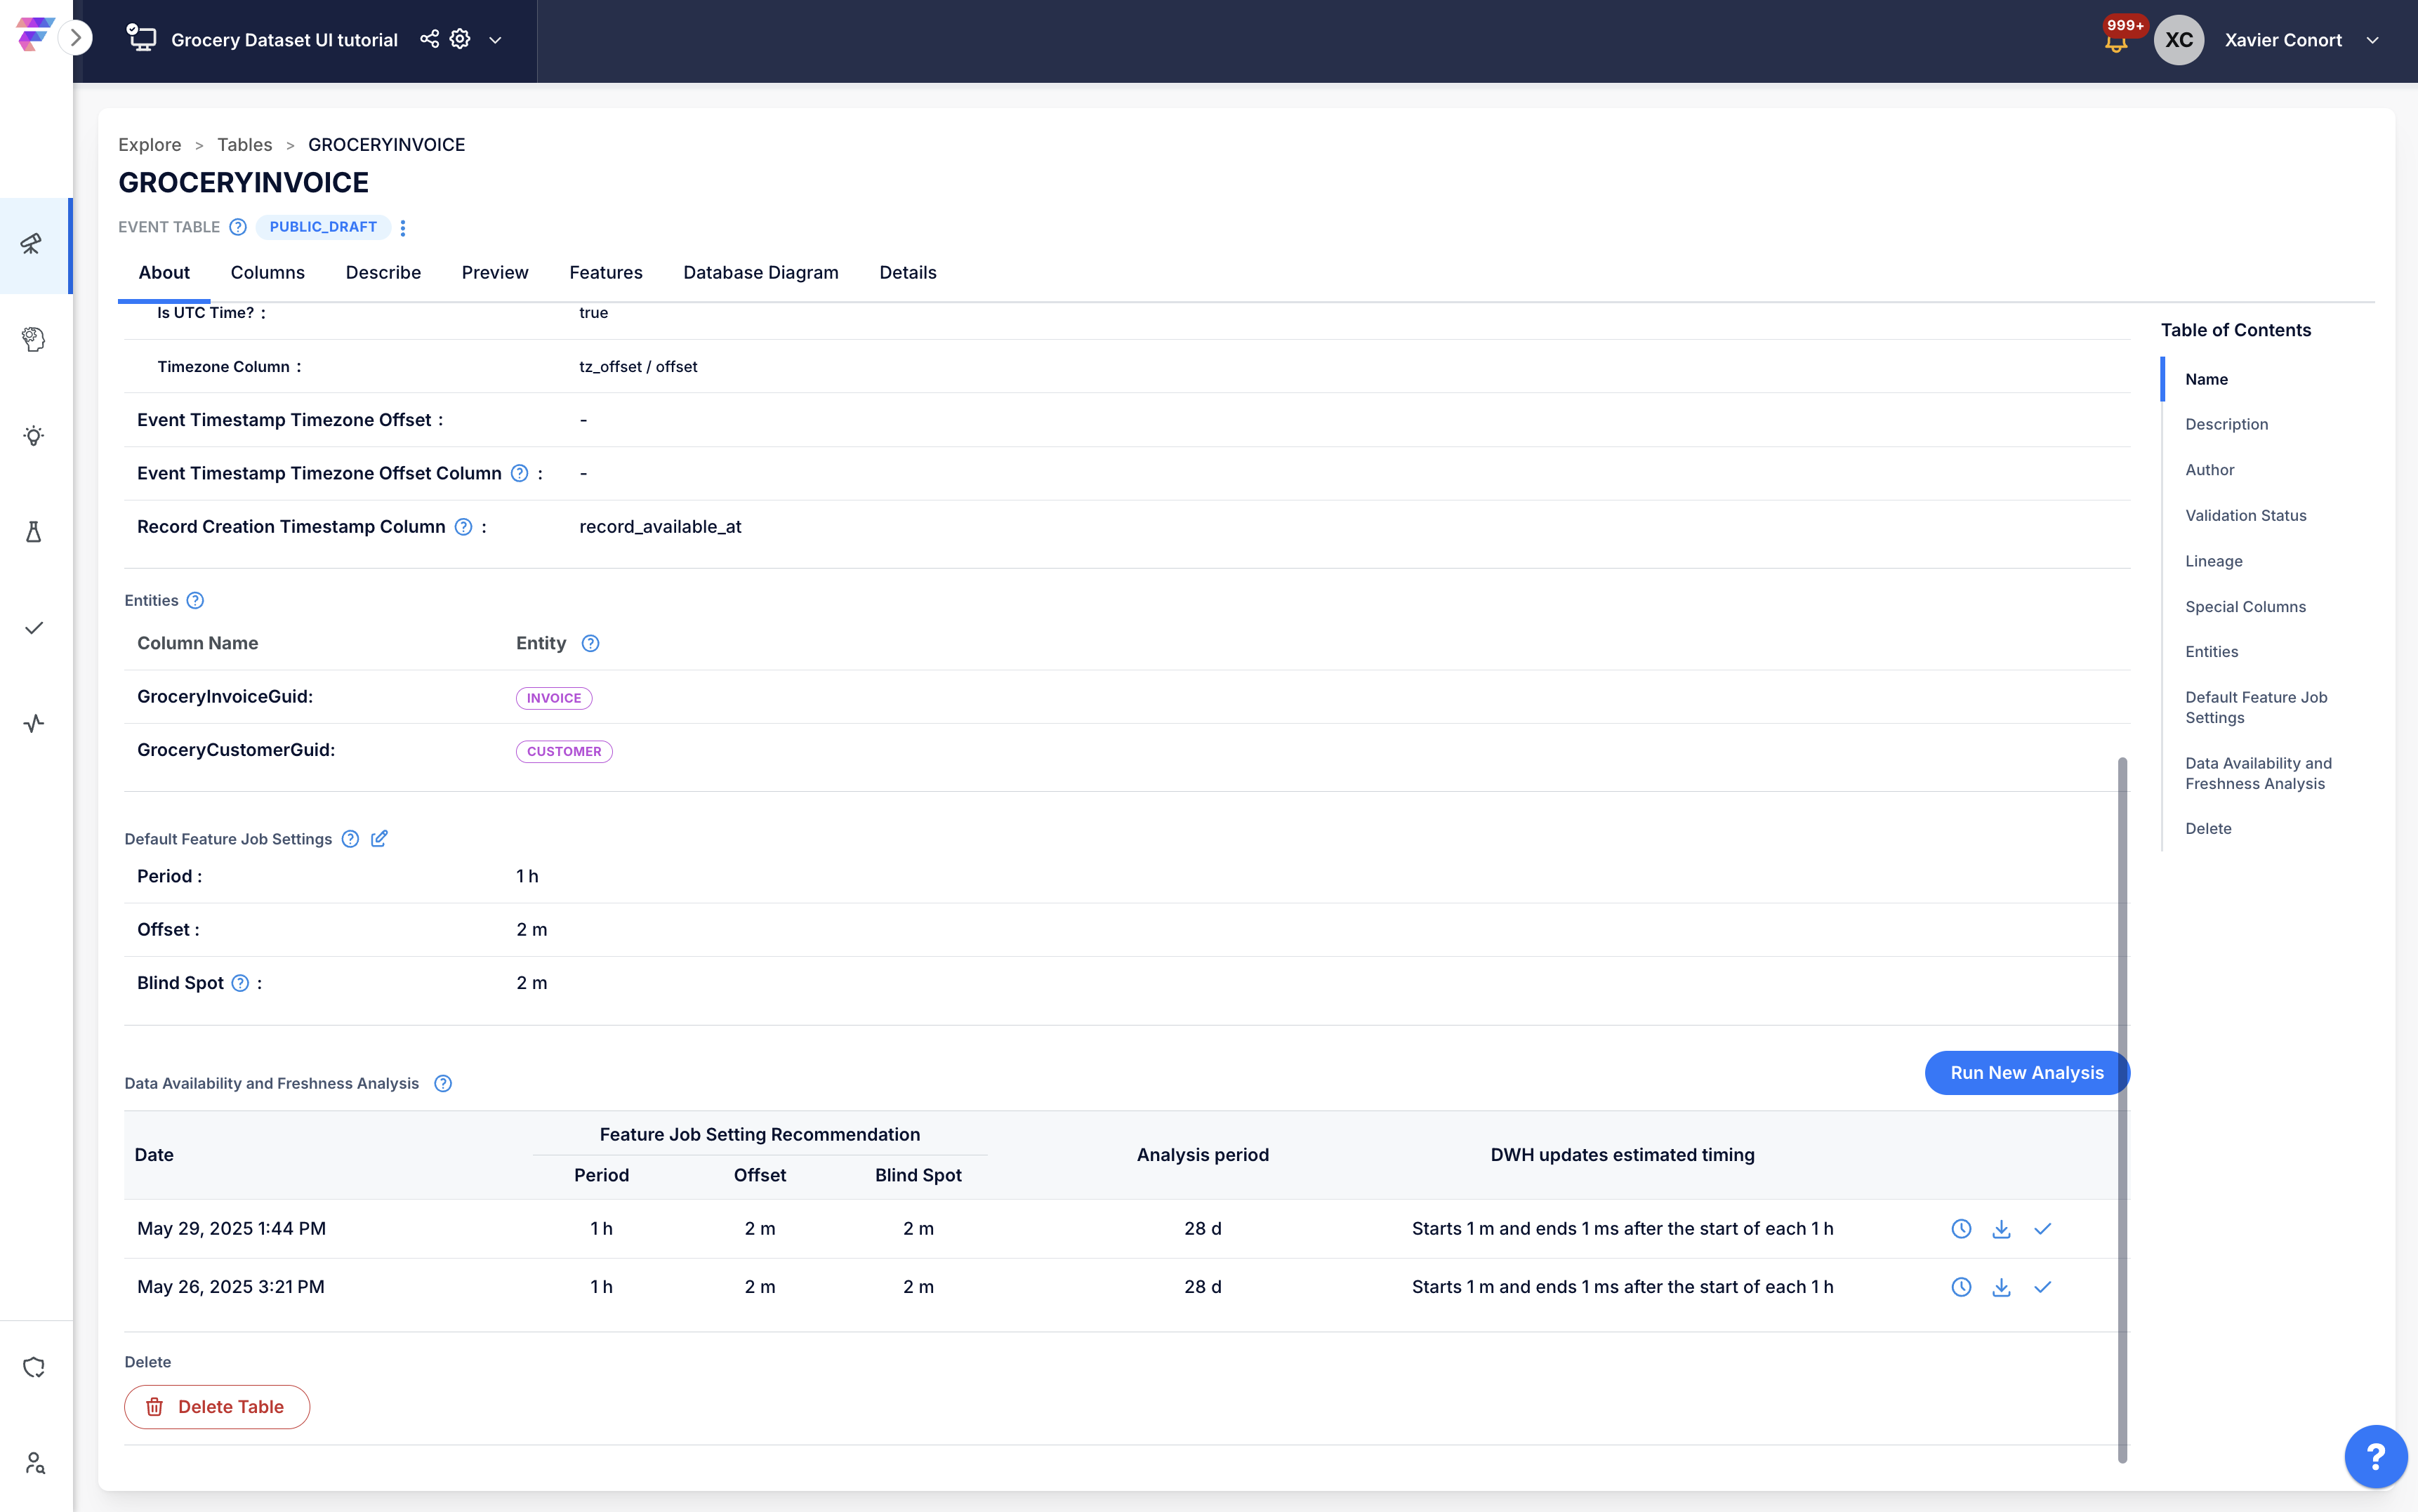Download the May 29 analysis report
Image resolution: width=2418 pixels, height=1512 pixels.
pos(2001,1228)
